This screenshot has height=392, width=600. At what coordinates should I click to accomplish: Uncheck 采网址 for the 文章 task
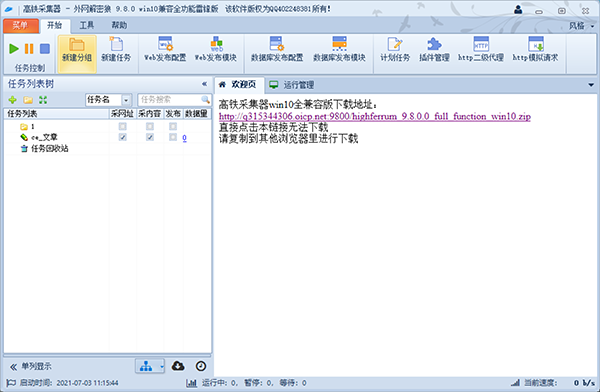(x=122, y=137)
